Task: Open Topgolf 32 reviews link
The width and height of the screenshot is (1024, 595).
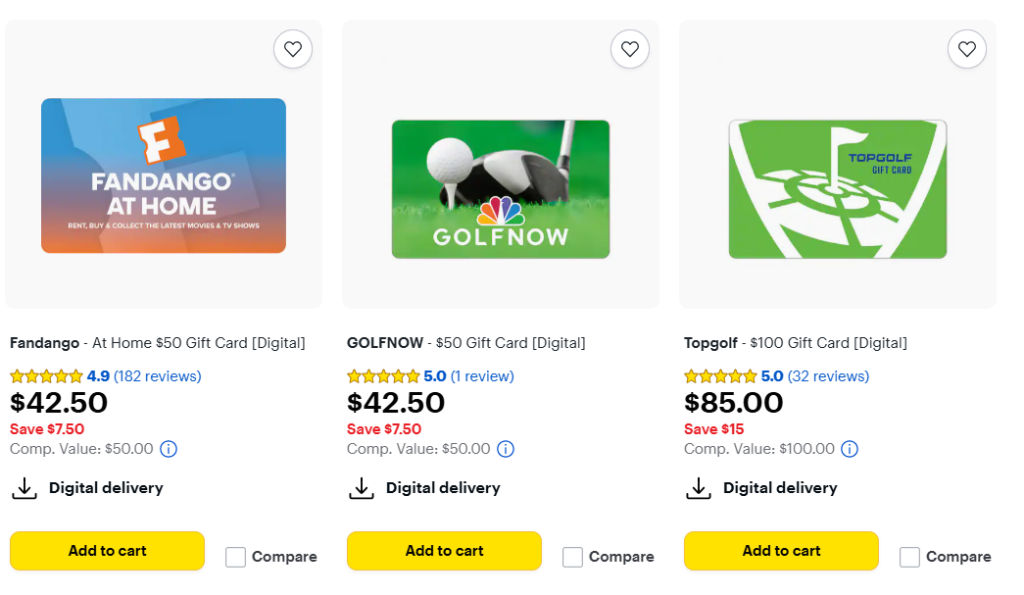Action: click(x=828, y=376)
